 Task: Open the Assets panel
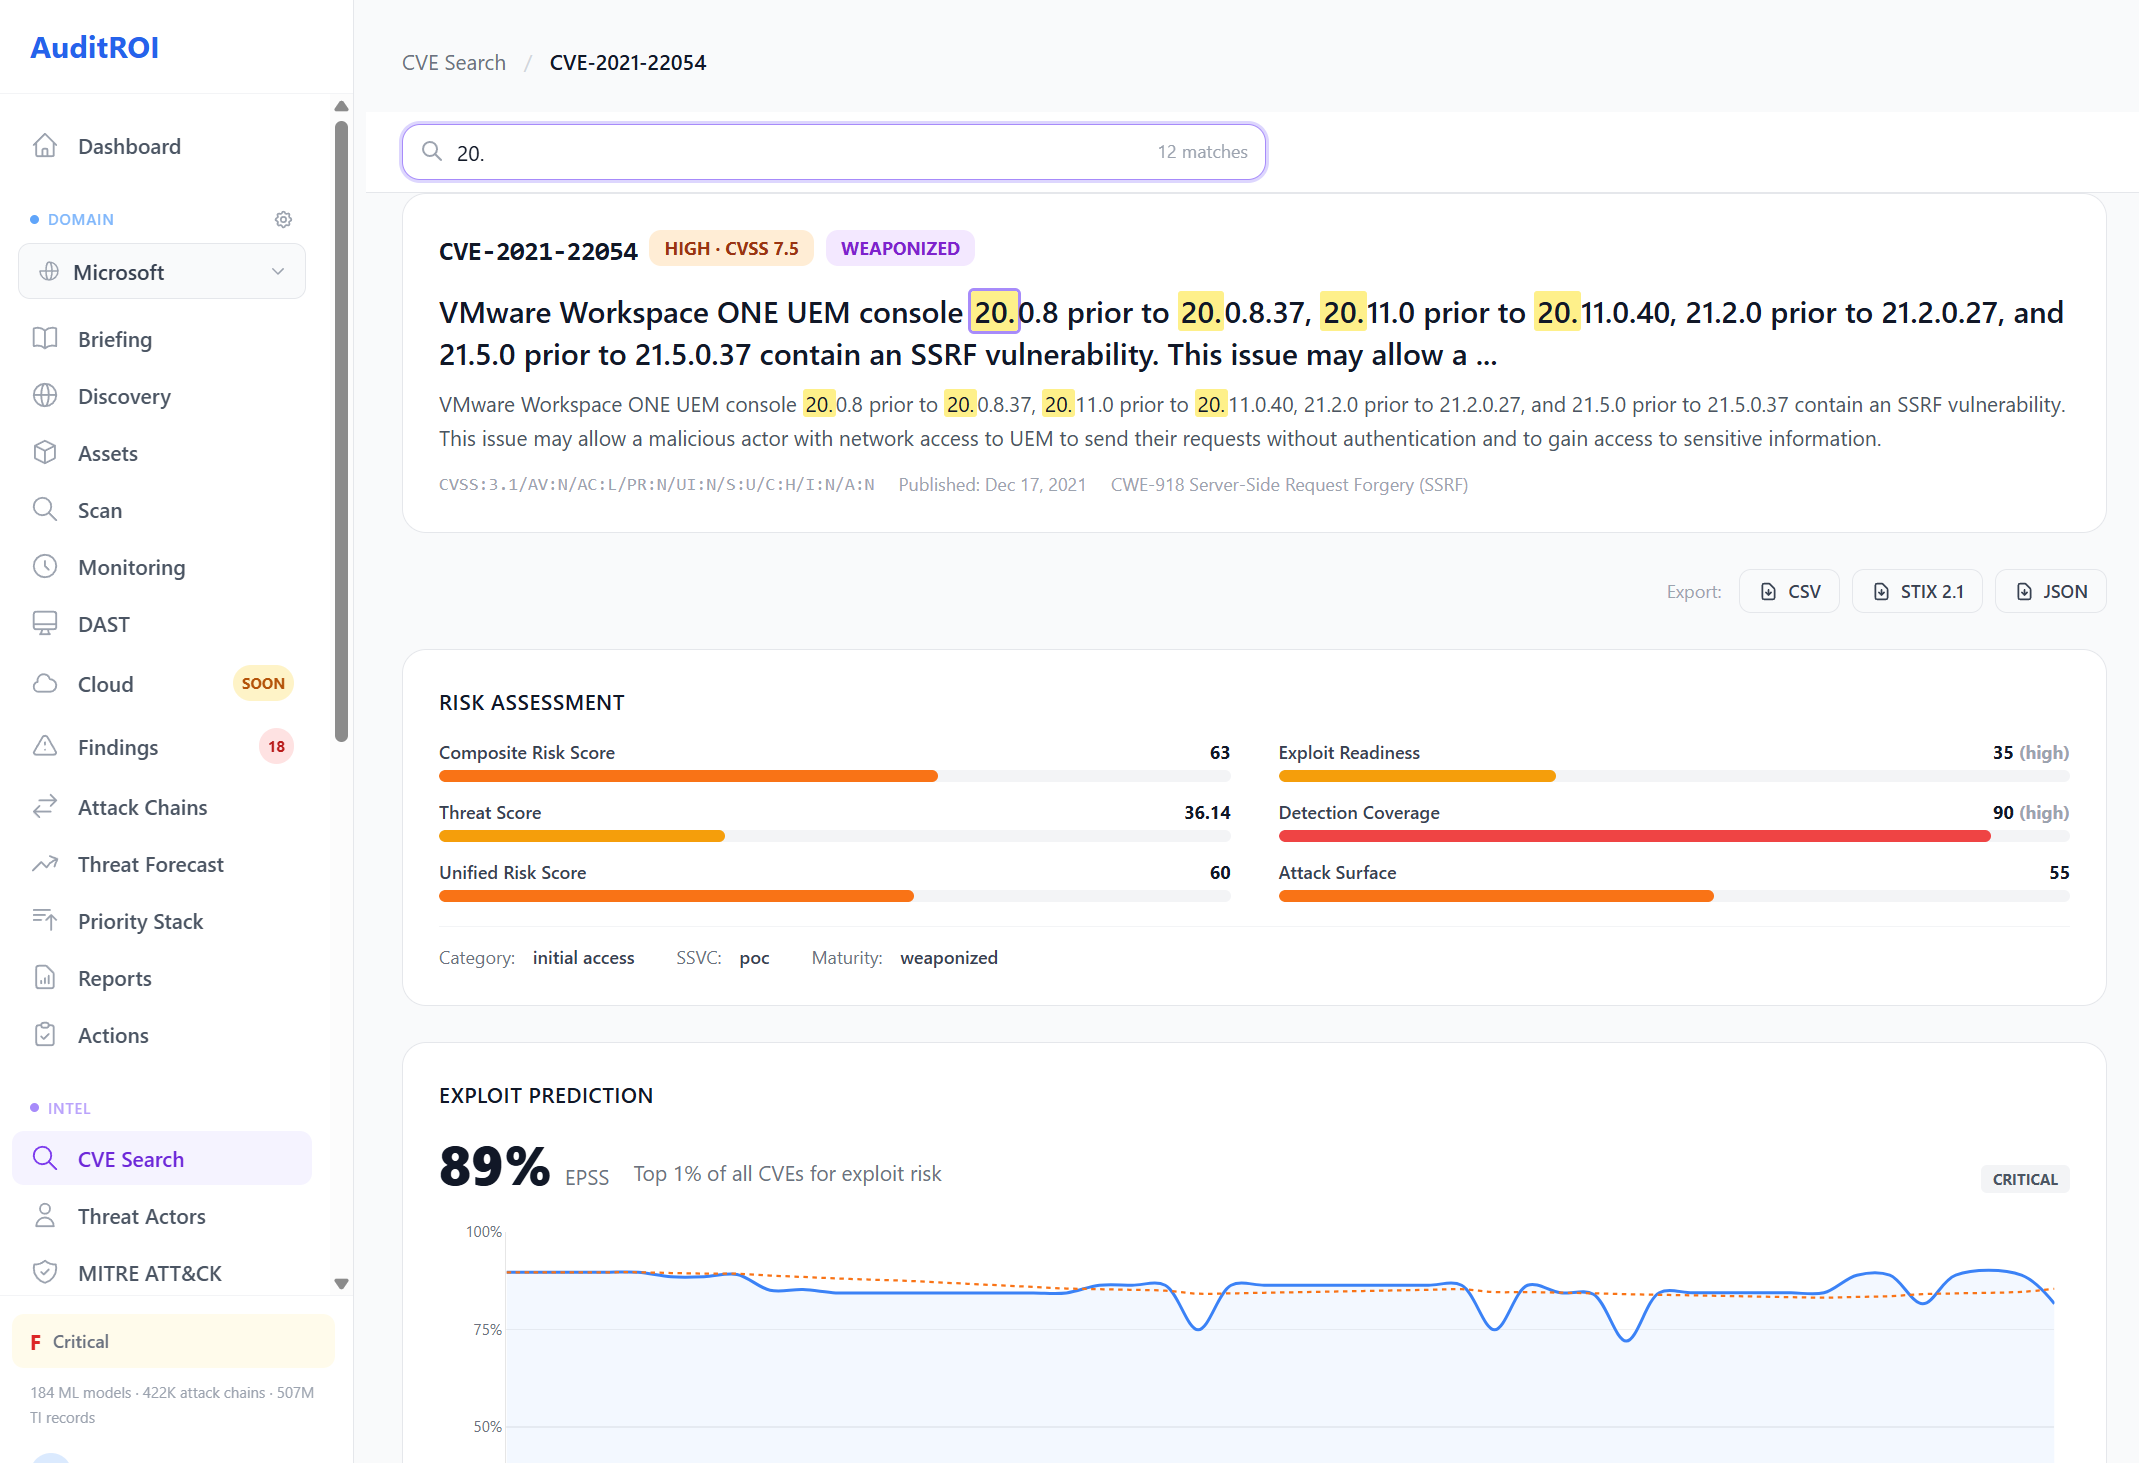coord(107,453)
